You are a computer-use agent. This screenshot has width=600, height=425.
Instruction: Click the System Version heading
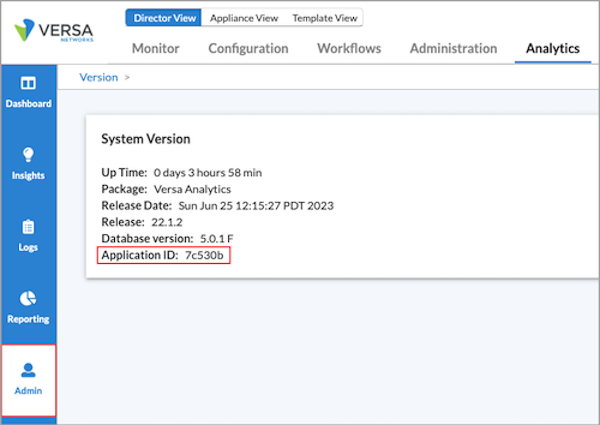click(x=146, y=139)
